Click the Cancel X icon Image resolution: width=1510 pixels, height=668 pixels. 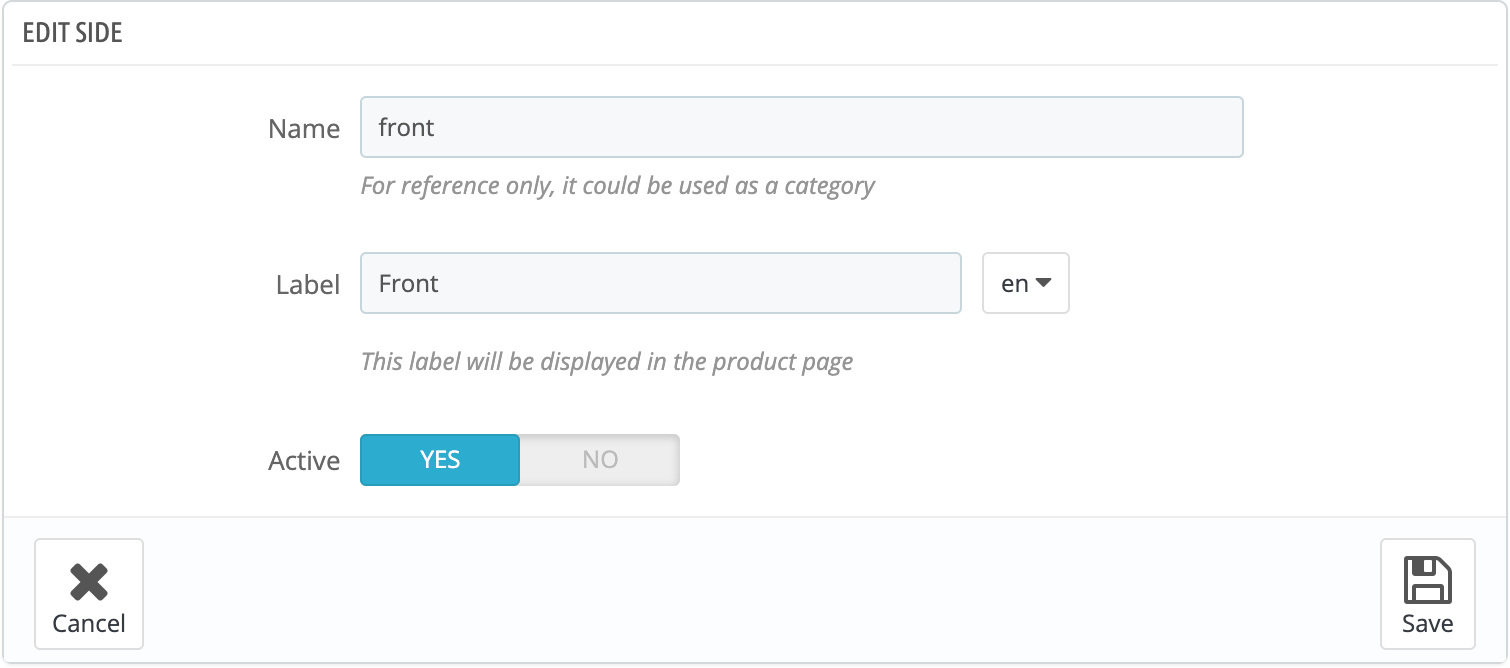[89, 582]
